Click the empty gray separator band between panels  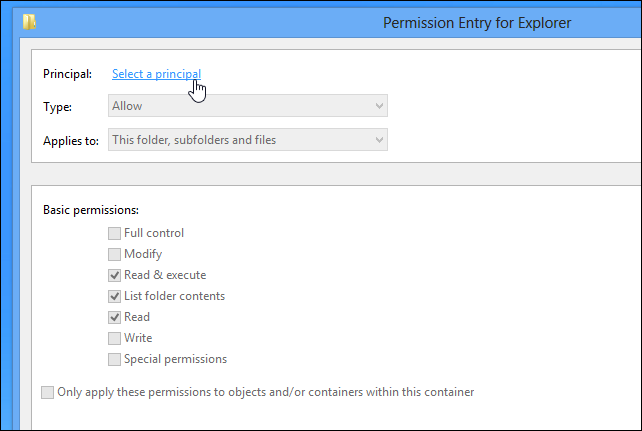click(330, 174)
